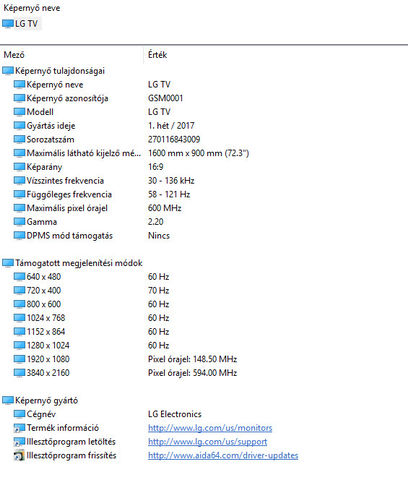The image size is (408, 480).
Task: Select the 16:9 aspect ratio value
Action: pos(156,167)
